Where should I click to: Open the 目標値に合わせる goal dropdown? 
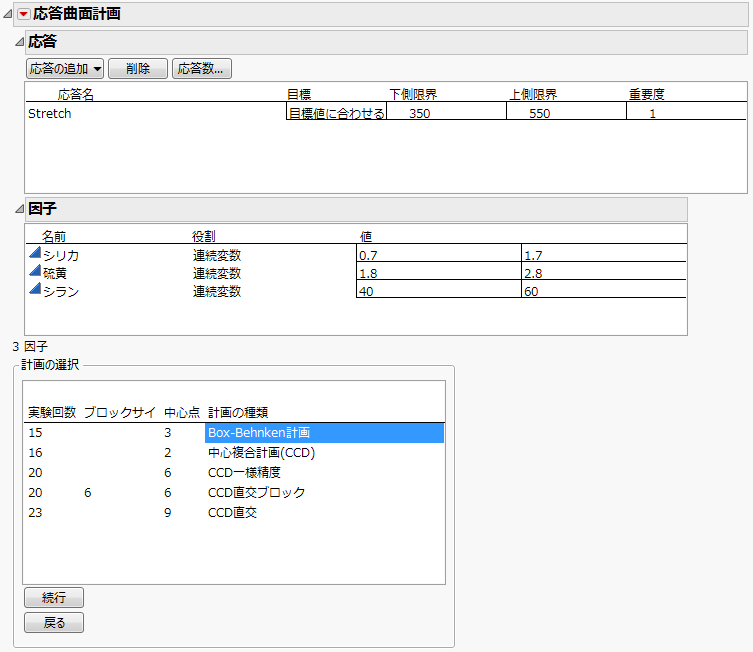pos(337,113)
